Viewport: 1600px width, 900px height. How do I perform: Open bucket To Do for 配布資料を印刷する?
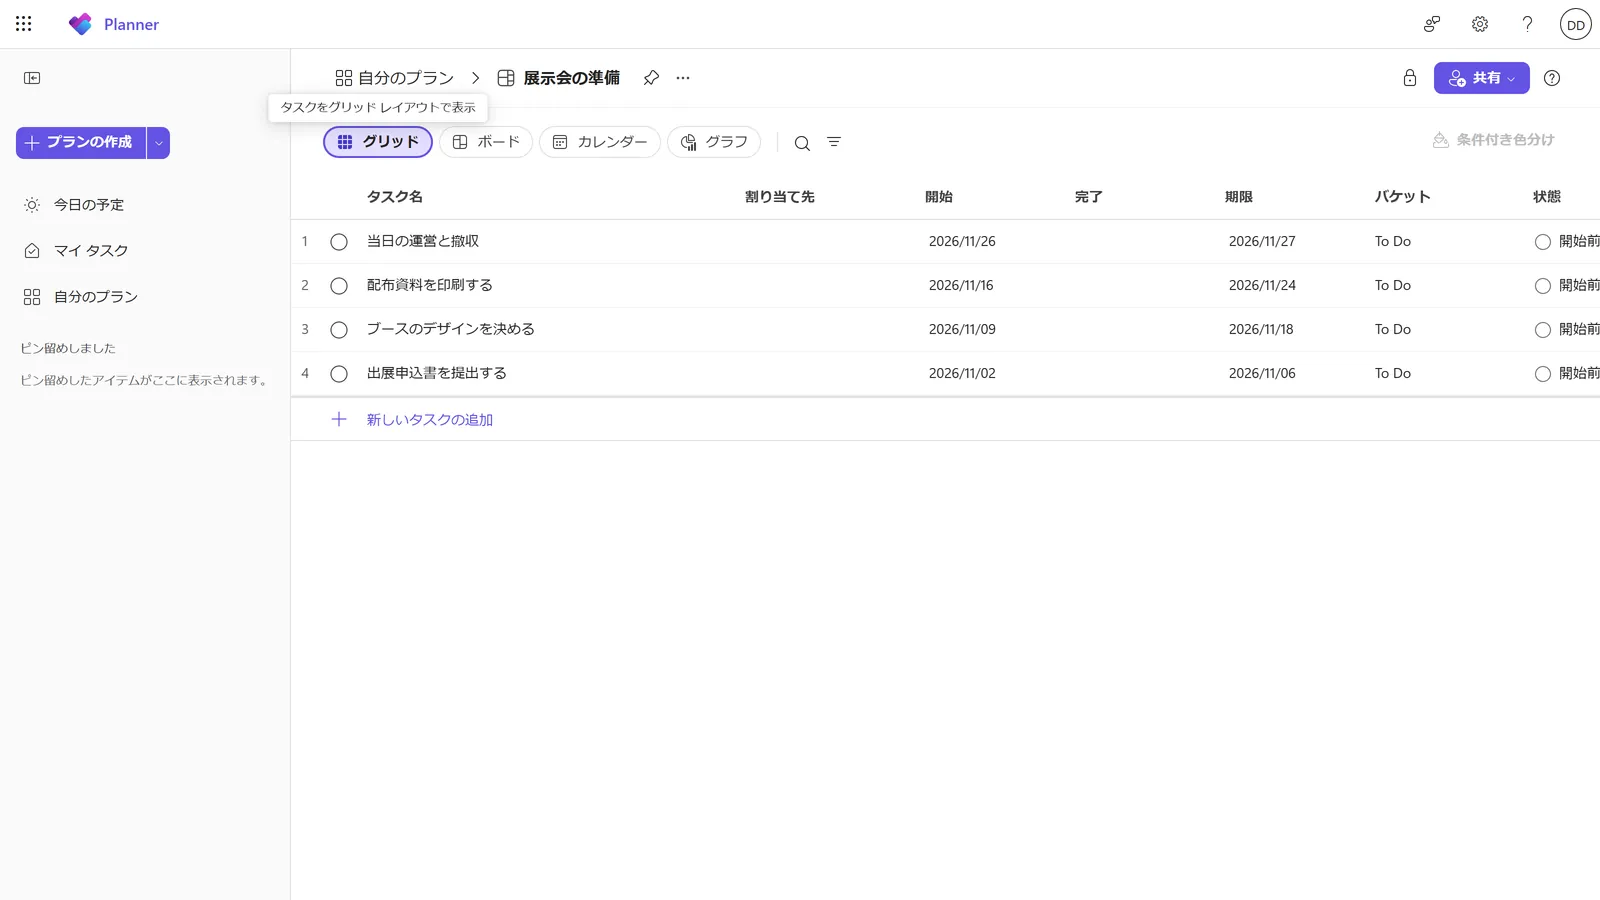[1393, 285]
